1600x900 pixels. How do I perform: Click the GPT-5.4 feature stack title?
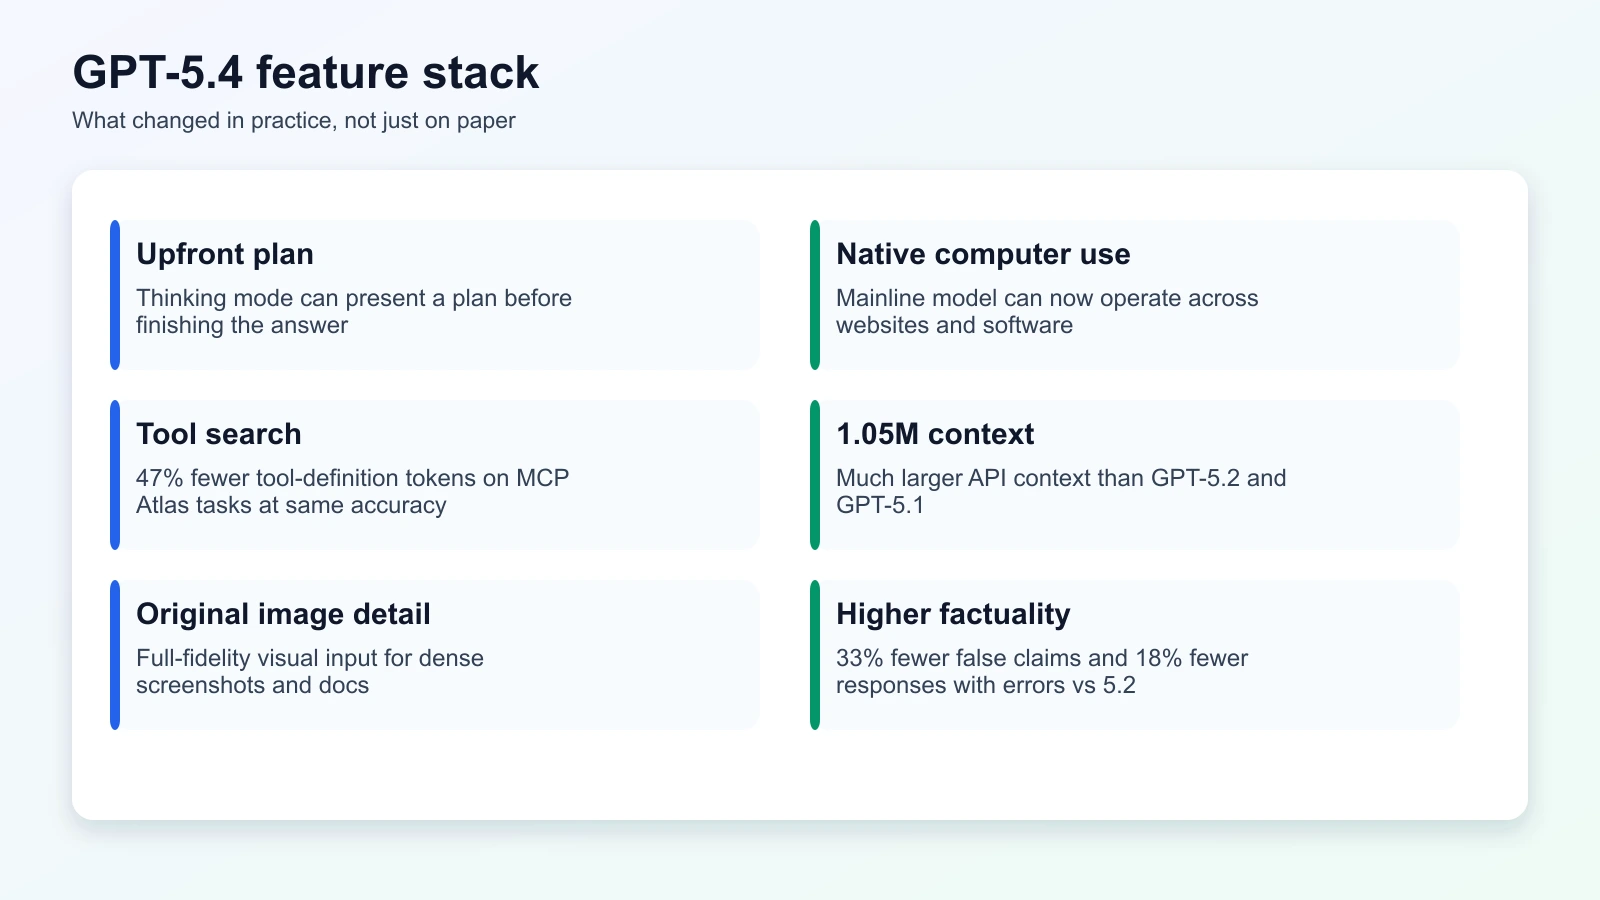click(x=304, y=71)
